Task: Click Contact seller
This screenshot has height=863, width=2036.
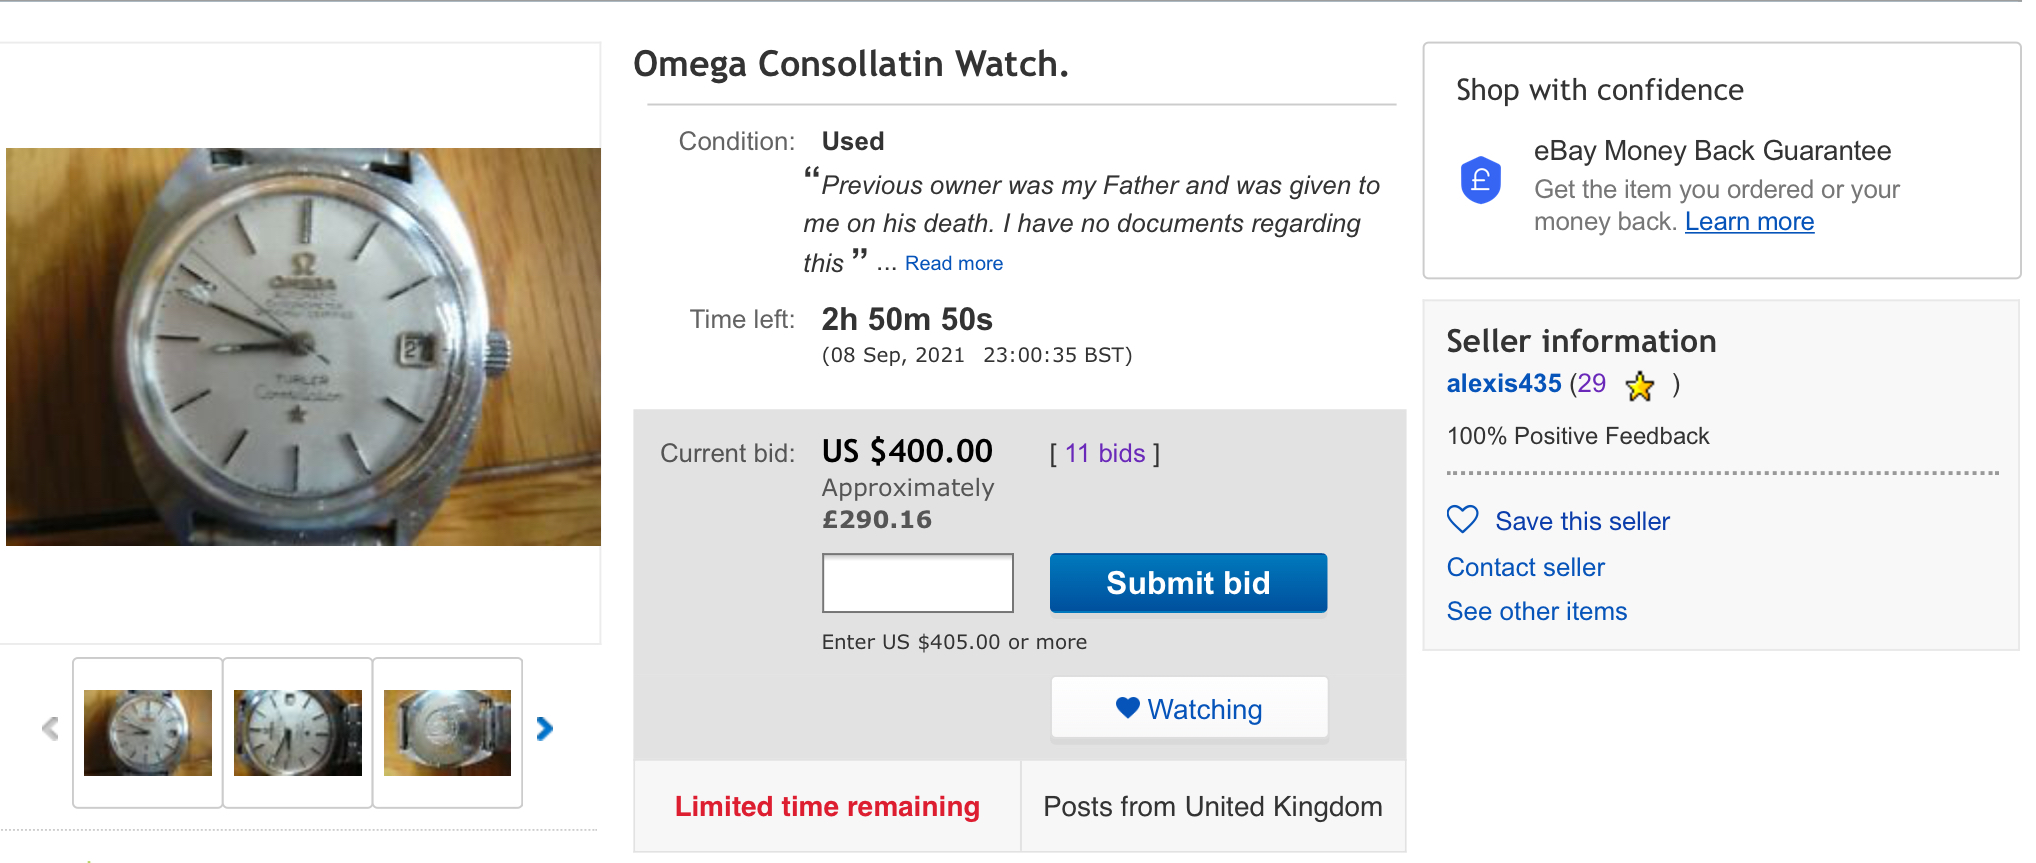Action: pos(1525,567)
